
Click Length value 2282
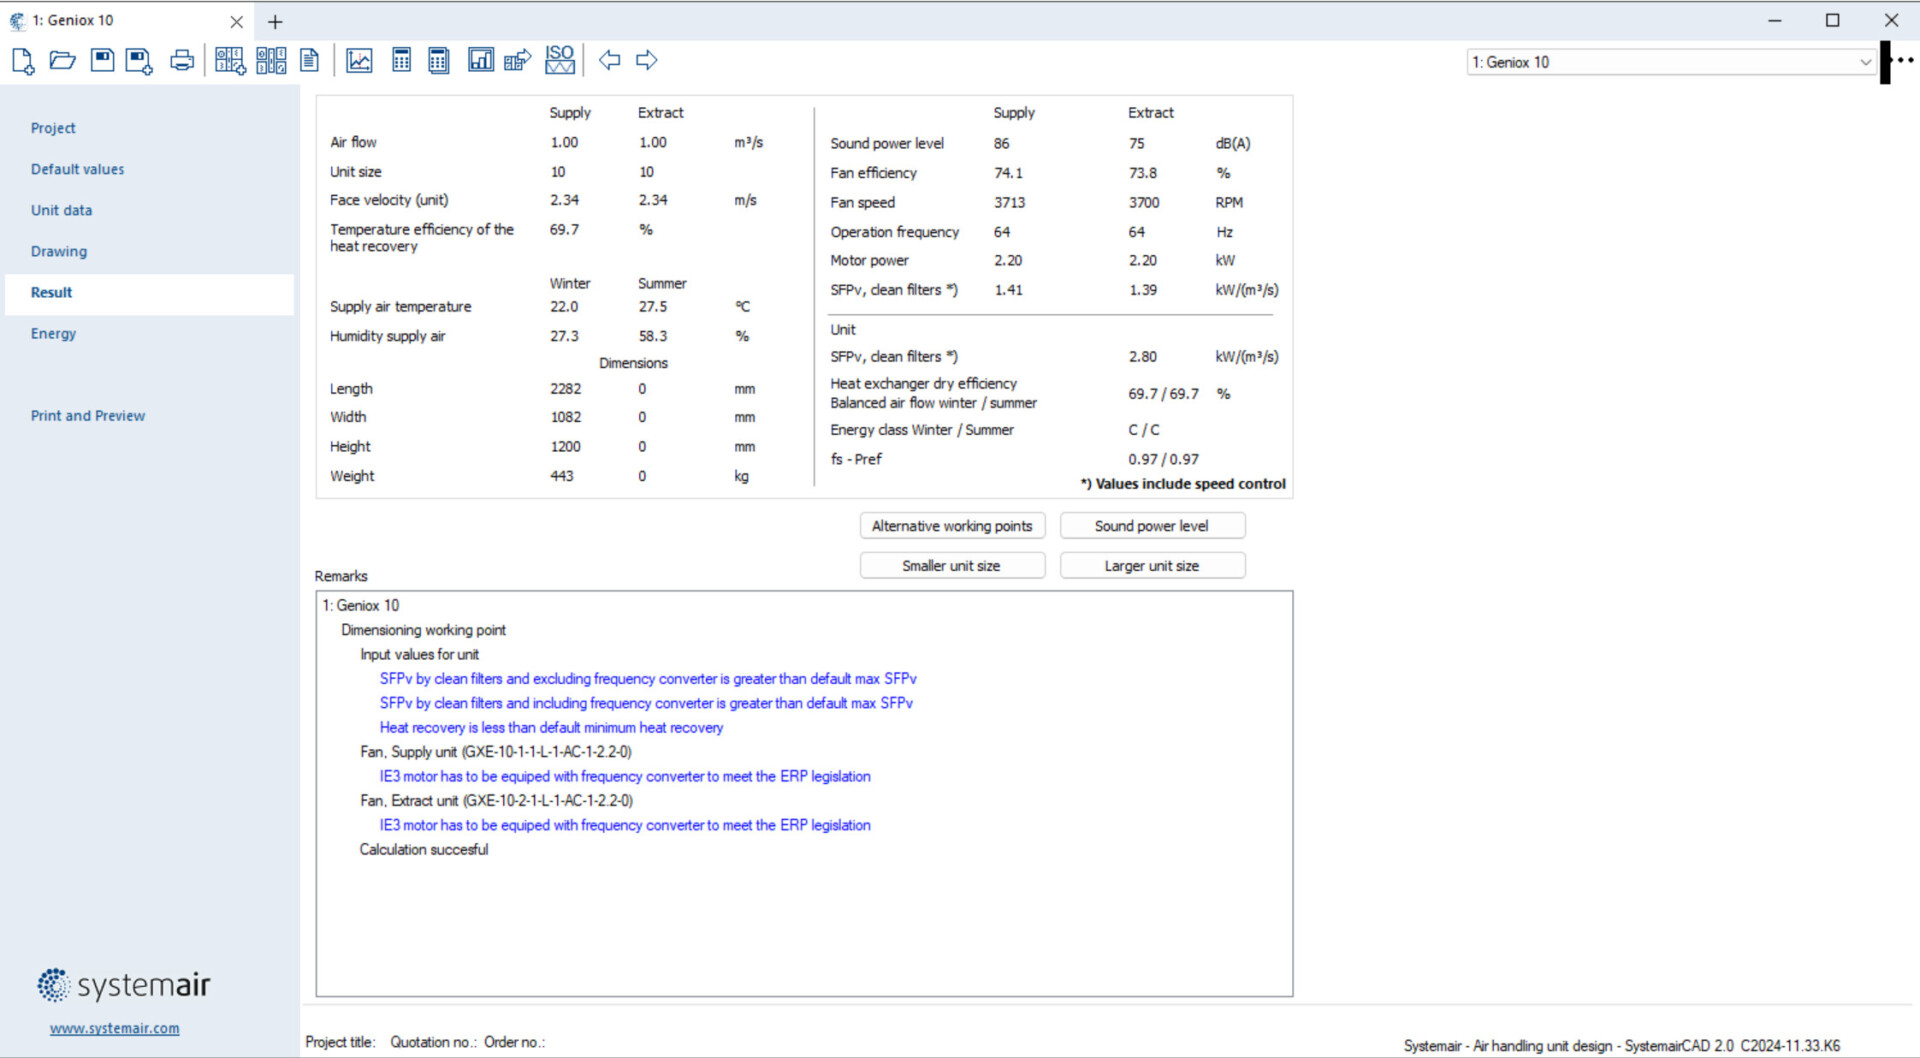565,389
